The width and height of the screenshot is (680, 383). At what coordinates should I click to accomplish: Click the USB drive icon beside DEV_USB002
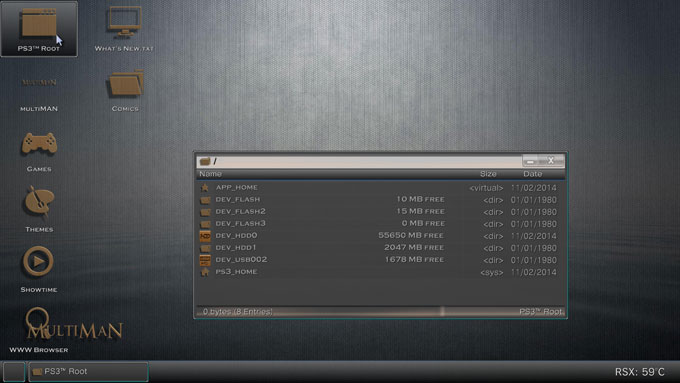point(205,260)
